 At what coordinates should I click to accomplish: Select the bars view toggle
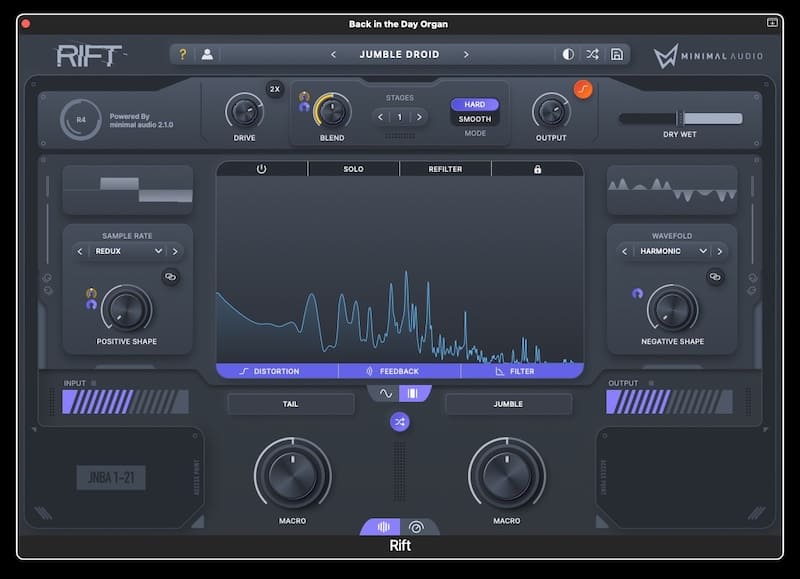413,393
